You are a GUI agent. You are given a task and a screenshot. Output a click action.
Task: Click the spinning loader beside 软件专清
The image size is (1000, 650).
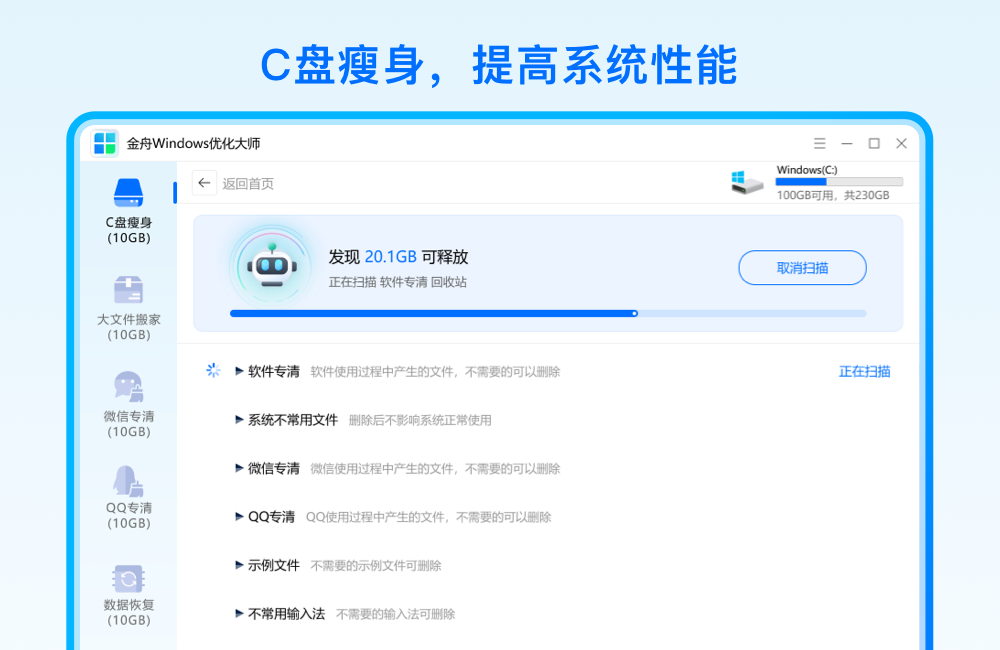click(x=213, y=370)
